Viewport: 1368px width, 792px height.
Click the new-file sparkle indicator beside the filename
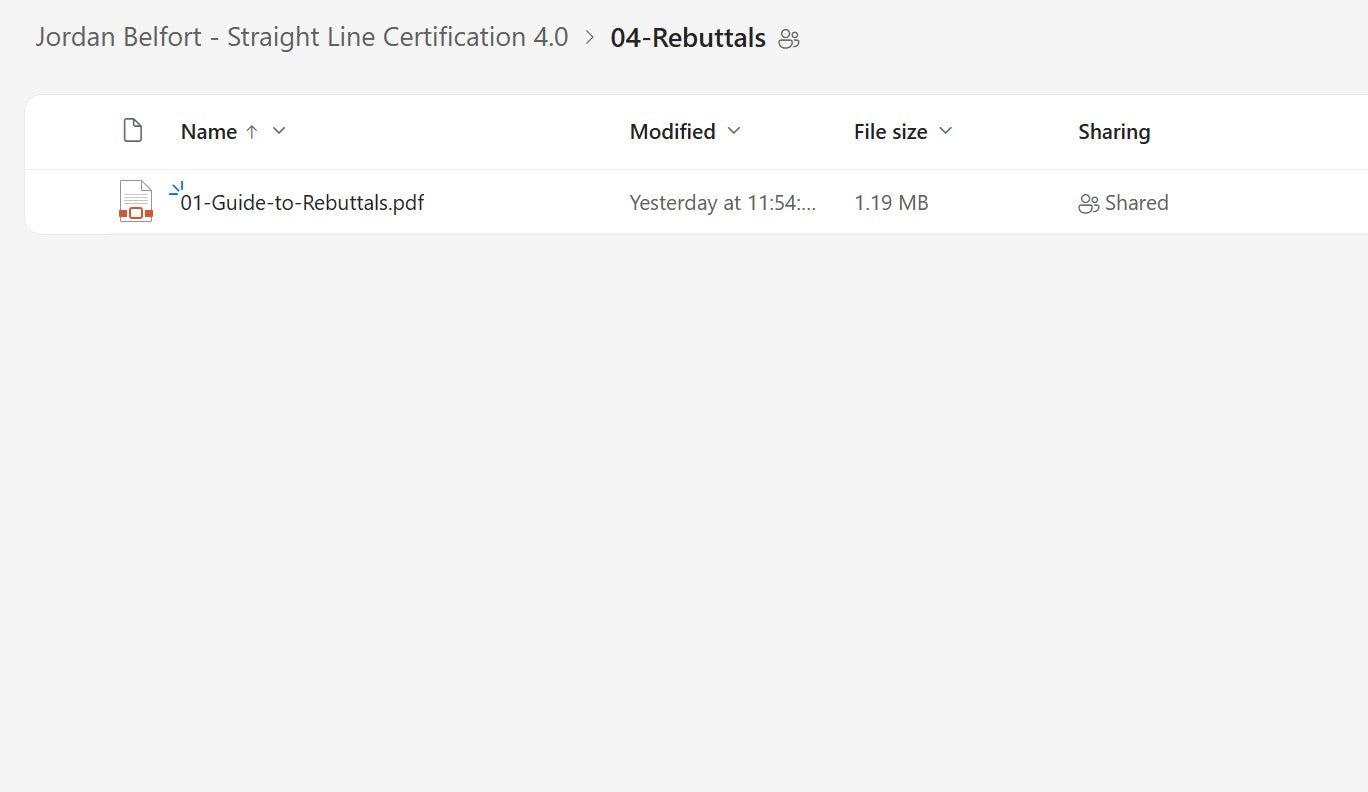(x=176, y=188)
